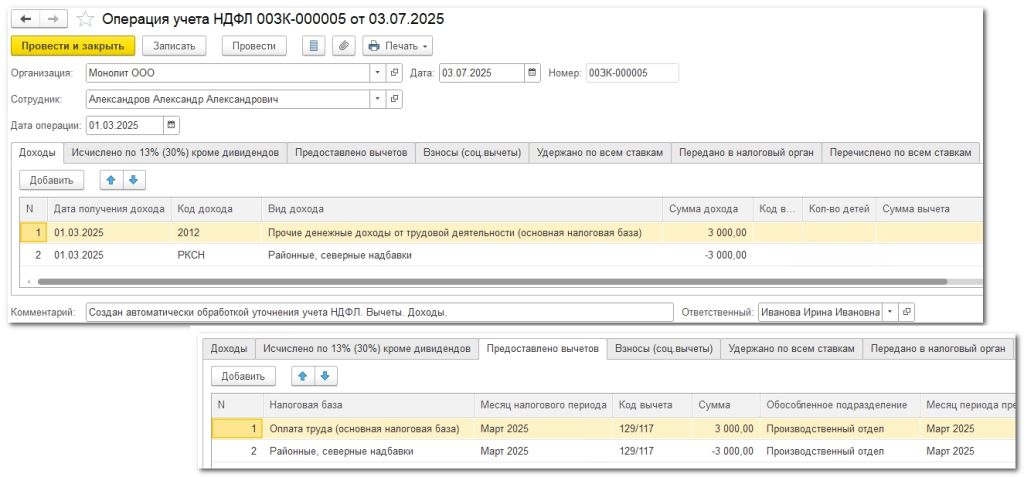Click the Месяц налогового периода column header

tap(544, 405)
